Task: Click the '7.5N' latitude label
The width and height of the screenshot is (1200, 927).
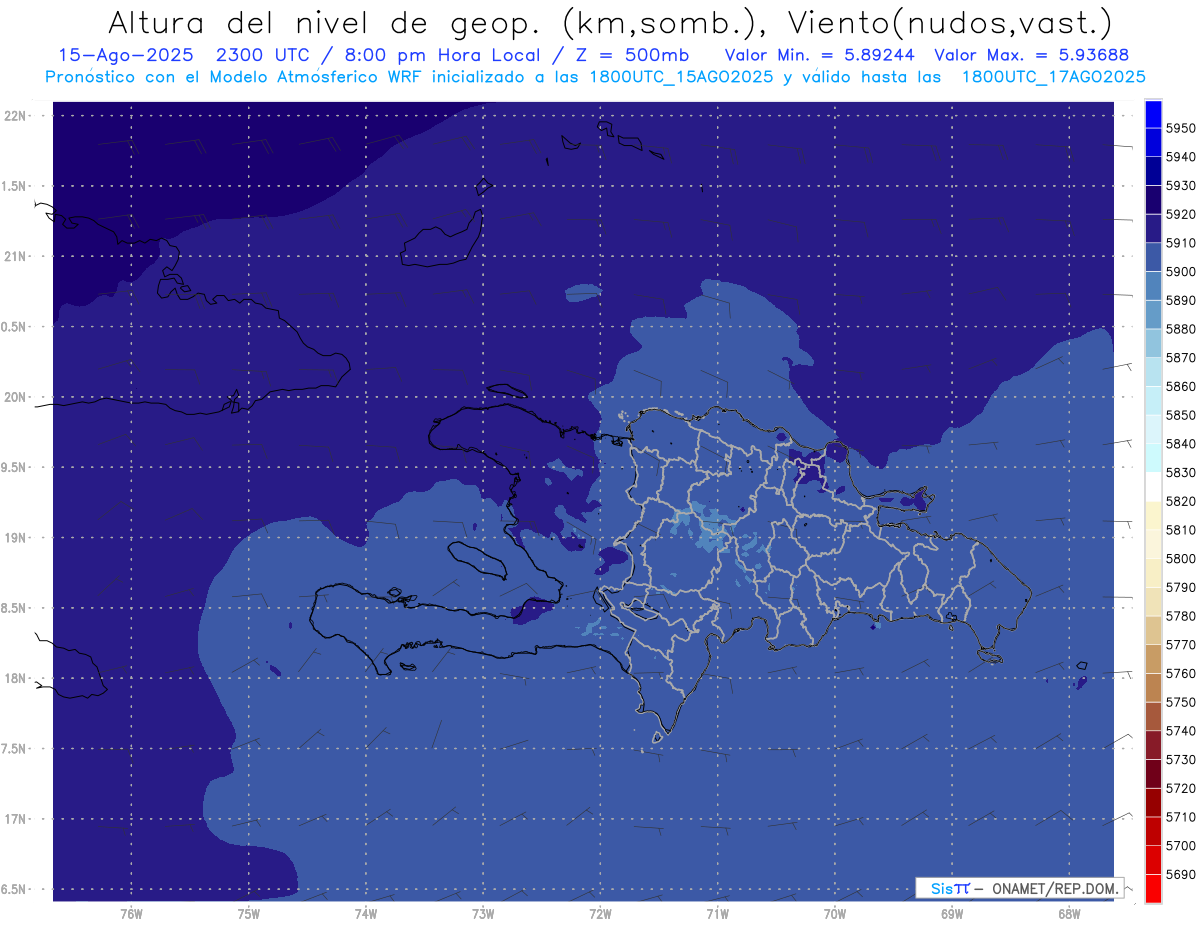Action: coord(14,749)
